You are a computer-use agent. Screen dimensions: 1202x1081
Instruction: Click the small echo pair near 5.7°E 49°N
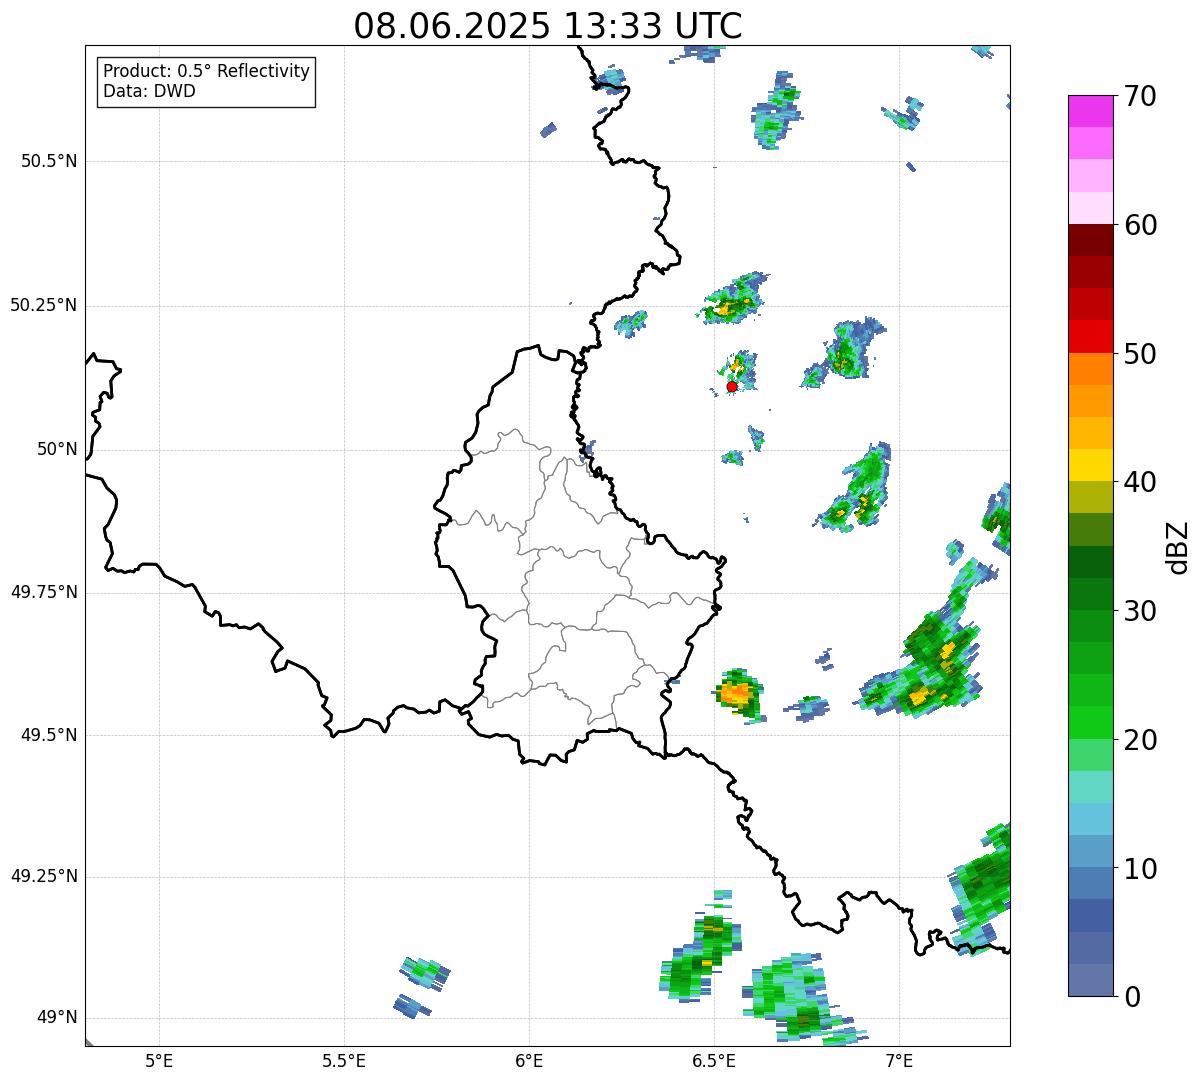[420, 987]
